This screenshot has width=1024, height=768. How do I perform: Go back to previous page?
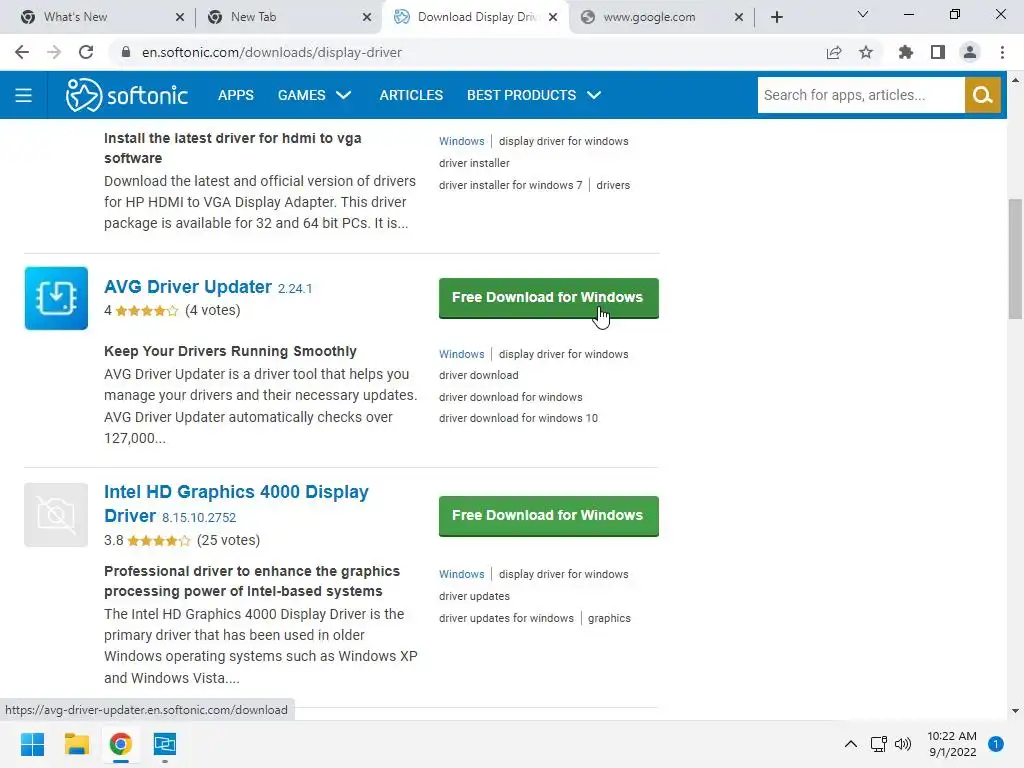22,52
